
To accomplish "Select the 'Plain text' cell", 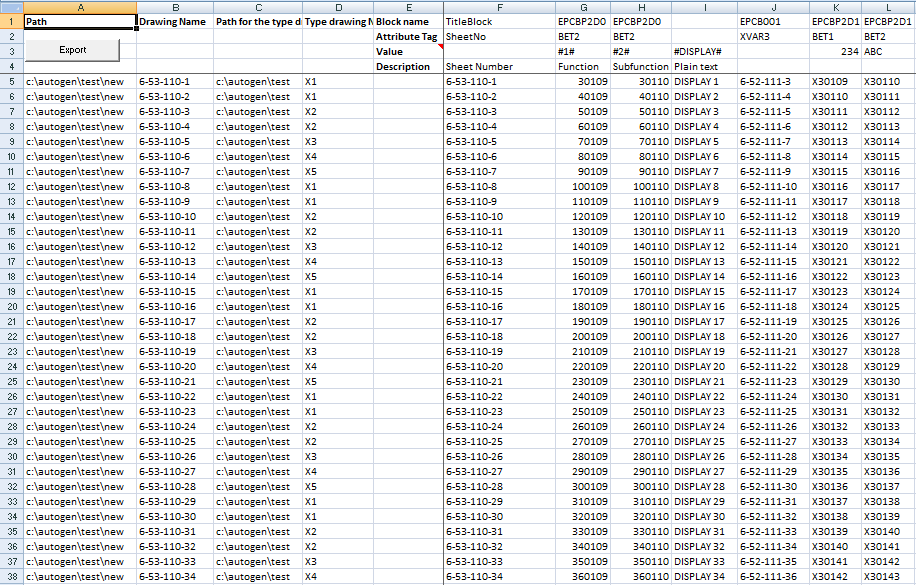I will [x=705, y=67].
